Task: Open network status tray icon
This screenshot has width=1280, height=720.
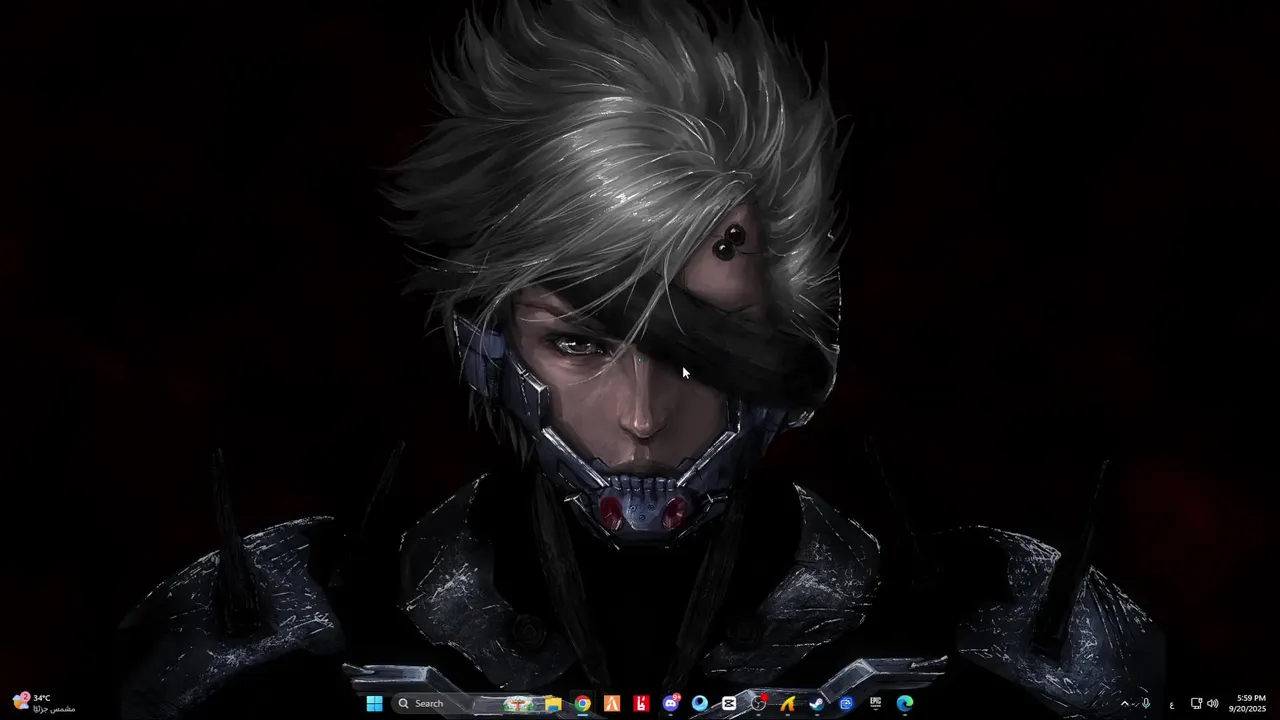Action: (x=1196, y=703)
